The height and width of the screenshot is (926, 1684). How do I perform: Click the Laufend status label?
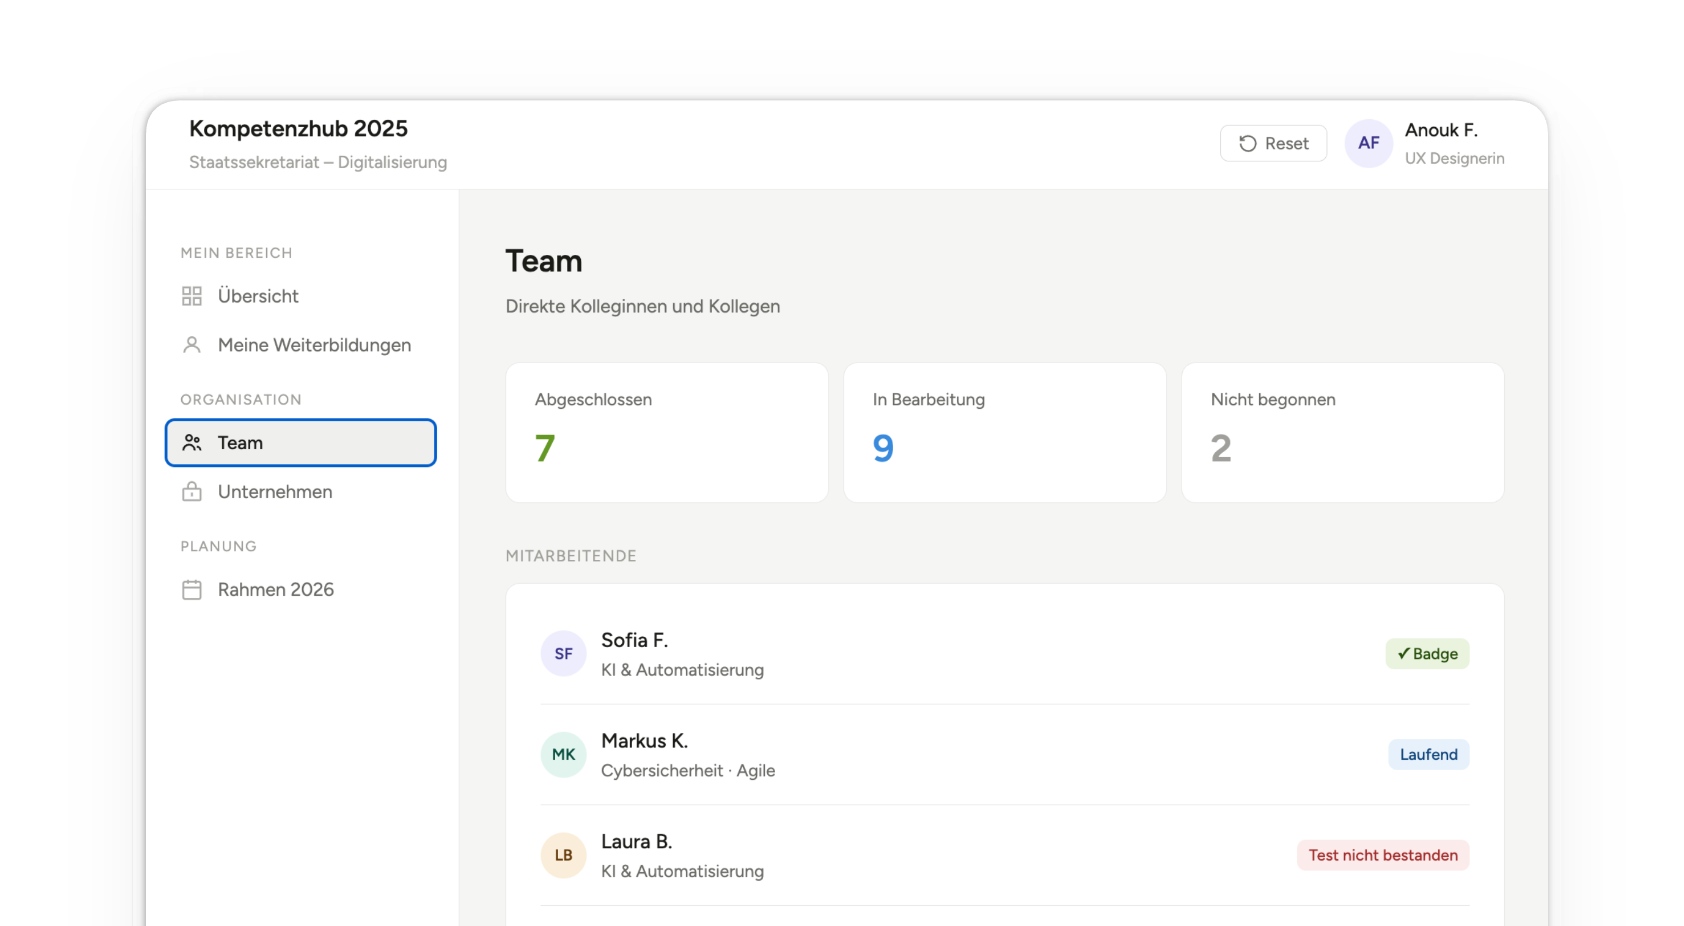[x=1428, y=755]
